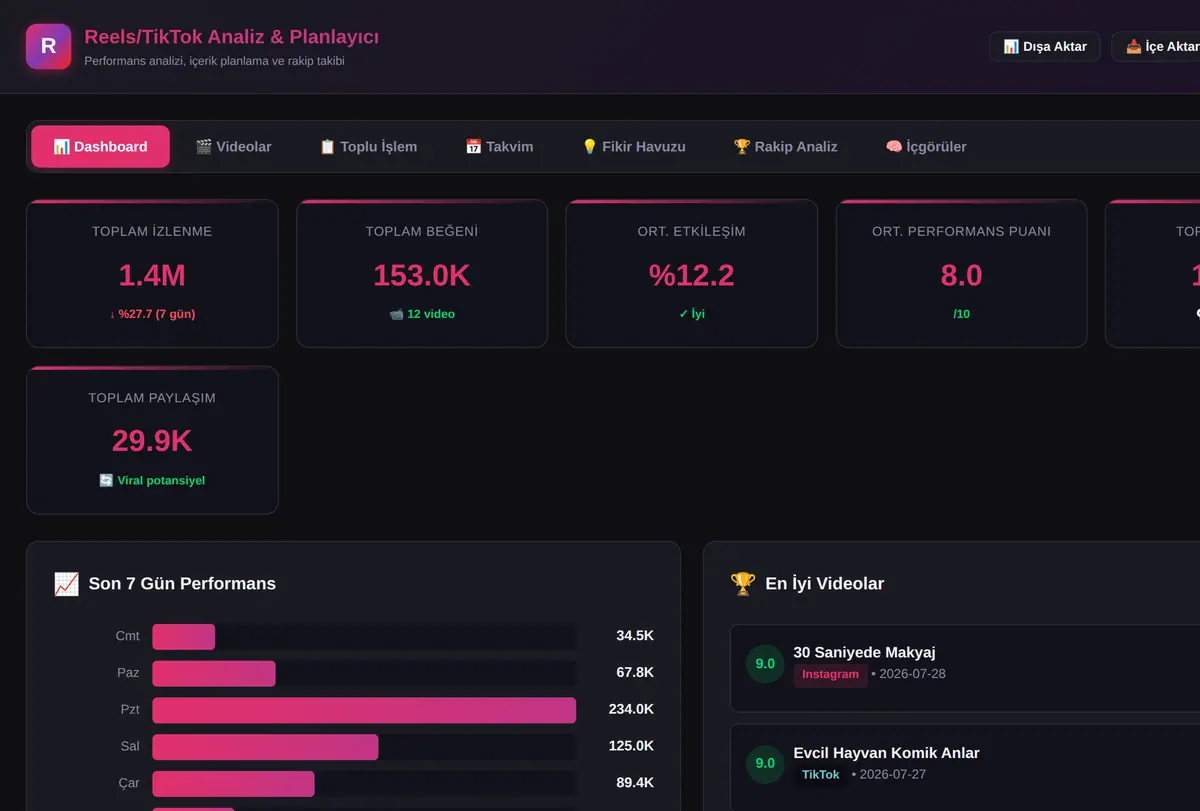Viewport: 1200px width, 811px height.
Task: Switch to the Rakip Analiz tab
Action: (x=786, y=147)
